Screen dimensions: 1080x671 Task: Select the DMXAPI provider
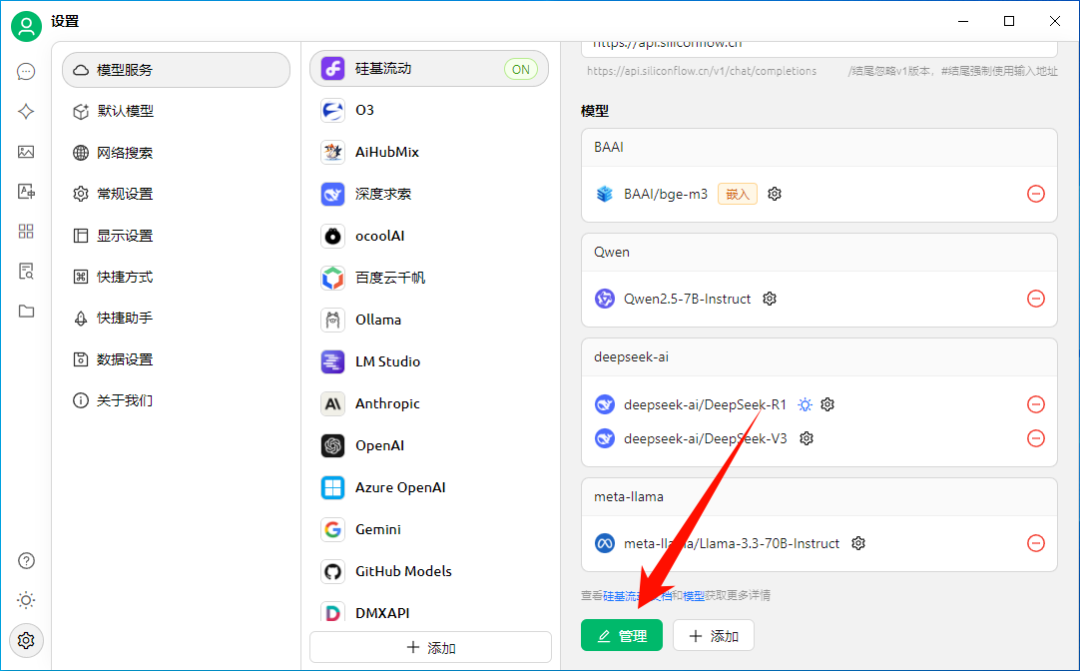coord(429,612)
